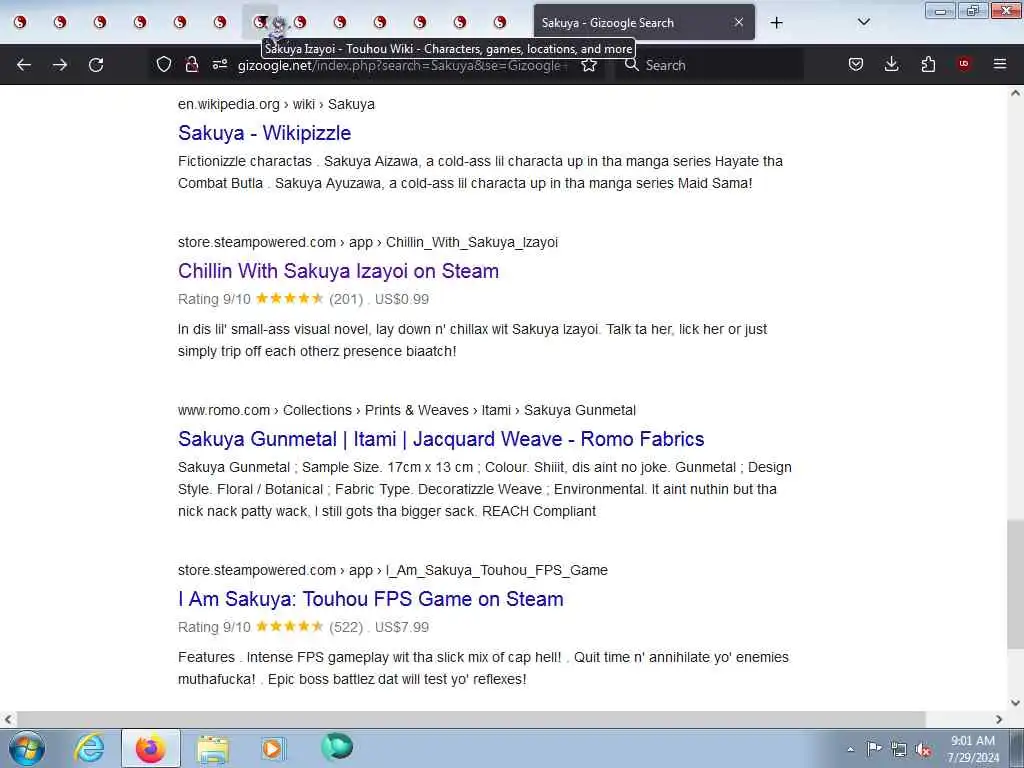Click the vertical scrollbar thumb
The width and height of the screenshot is (1024, 768).
(x=1015, y=584)
